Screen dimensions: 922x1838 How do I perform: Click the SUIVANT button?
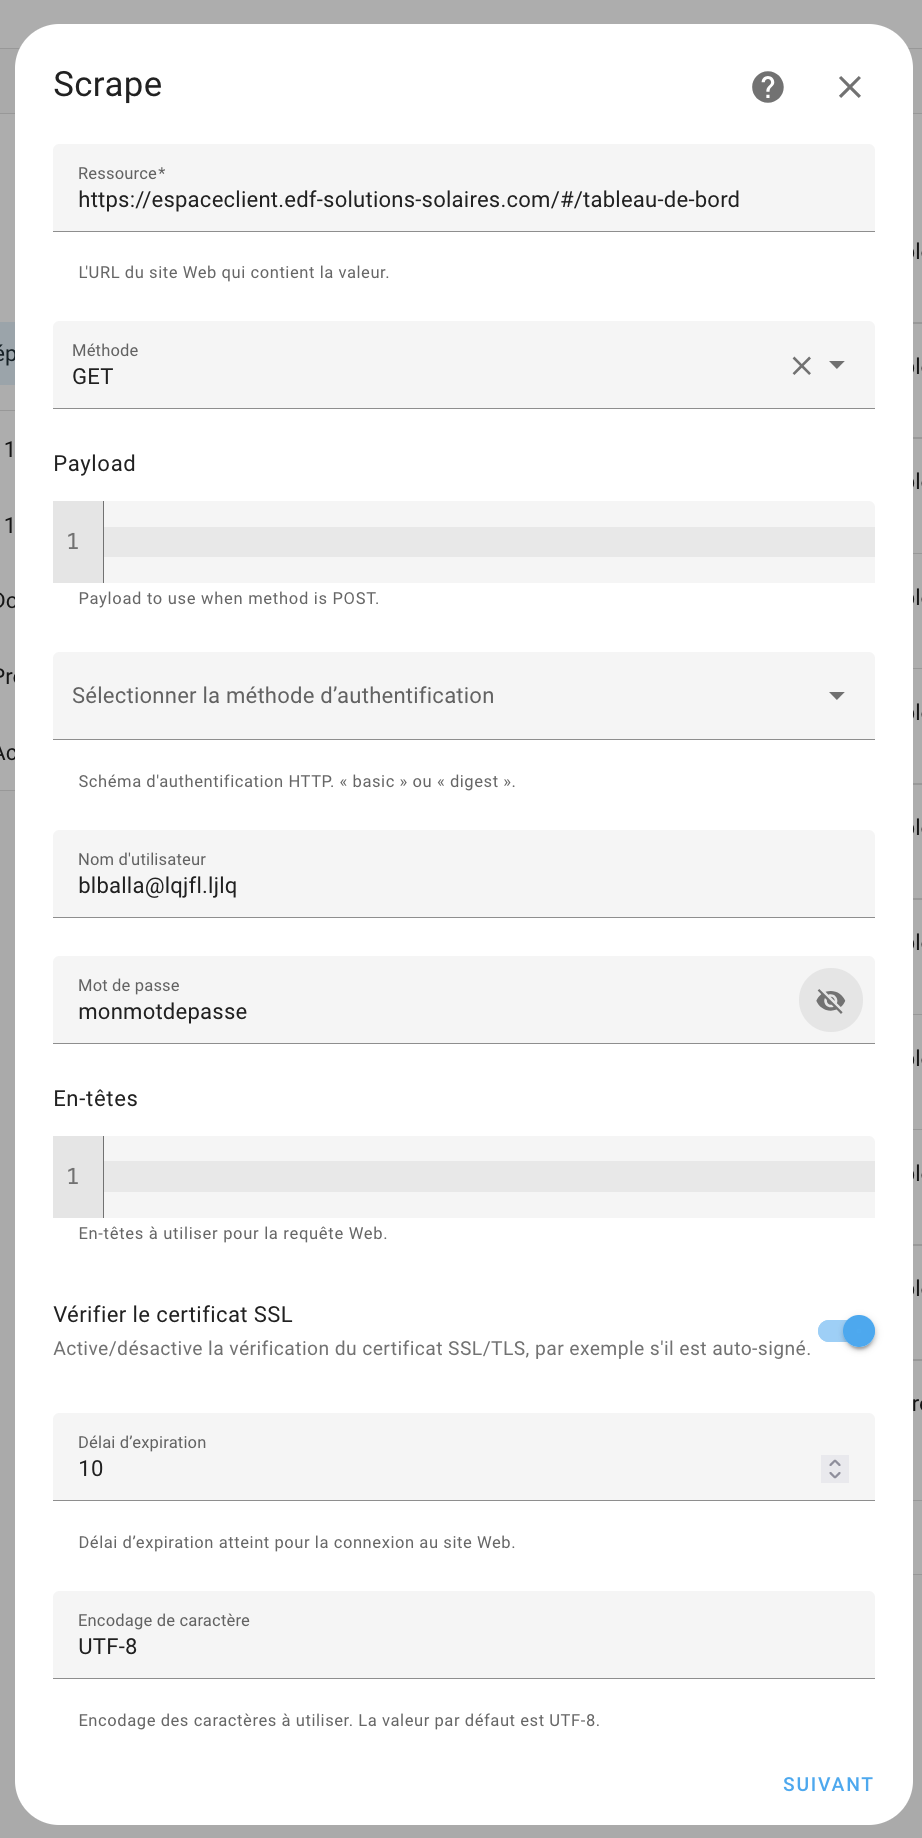click(828, 1784)
